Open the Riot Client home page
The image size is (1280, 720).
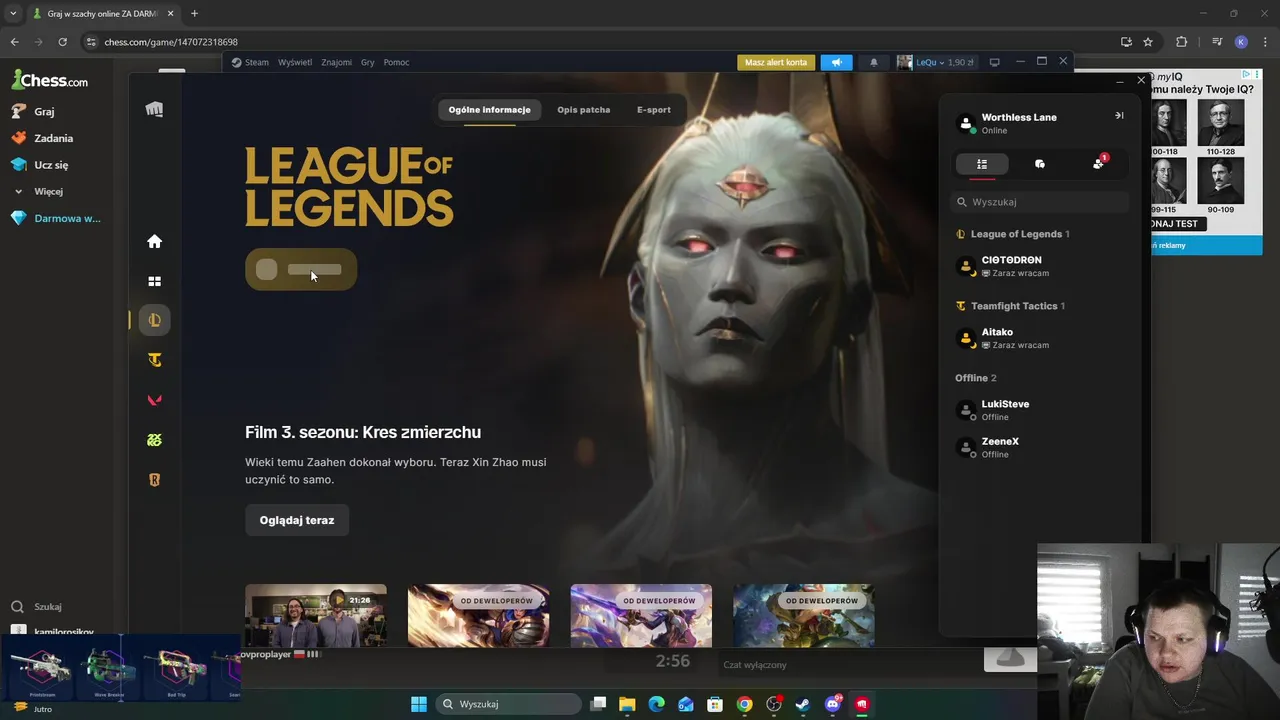[x=154, y=241]
